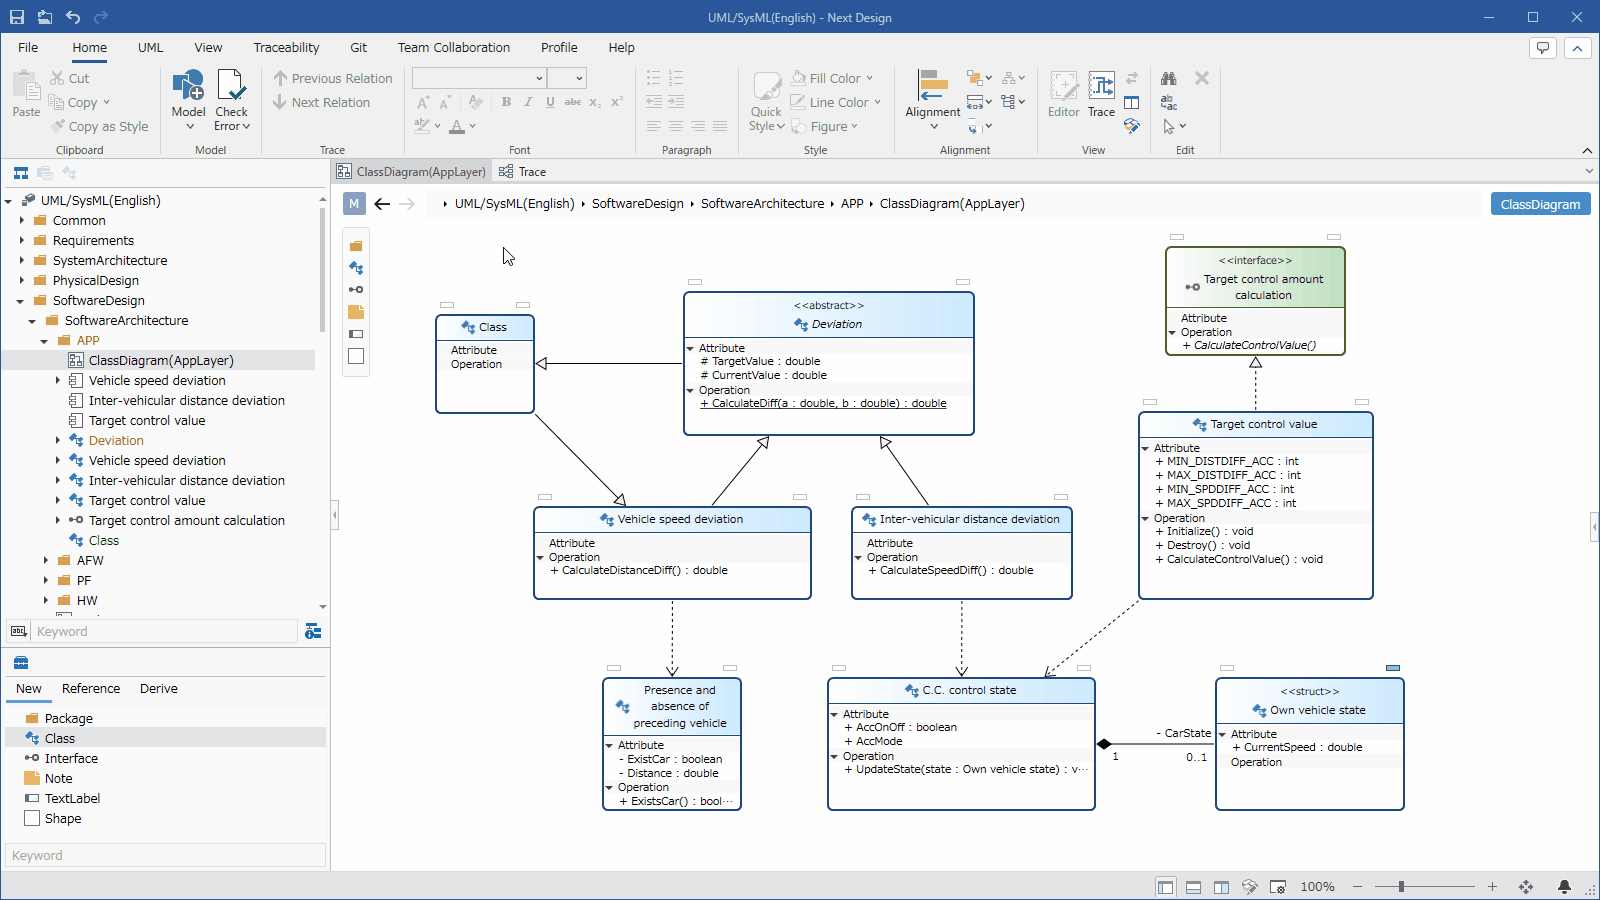The width and height of the screenshot is (1600, 900).
Task: Open the UML ribbon tab
Action: (150, 47)
